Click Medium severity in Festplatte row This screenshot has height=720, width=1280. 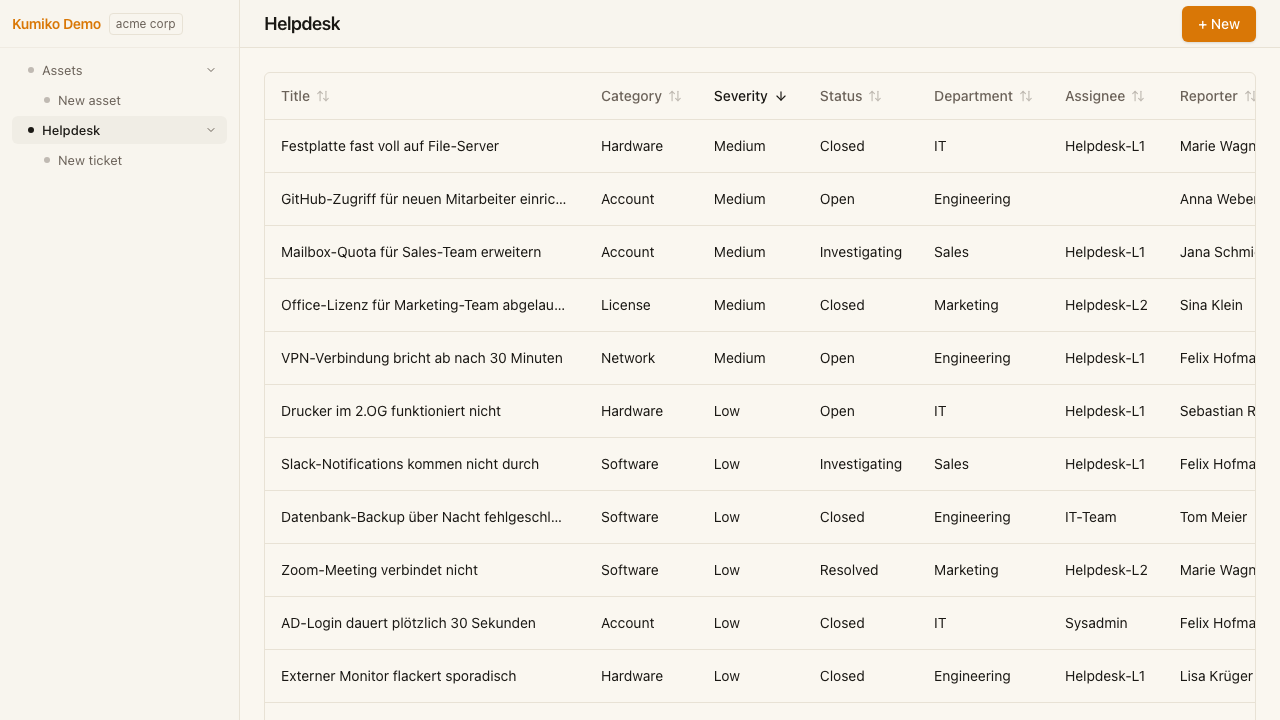pyautogui.click(x=740, y=146)
